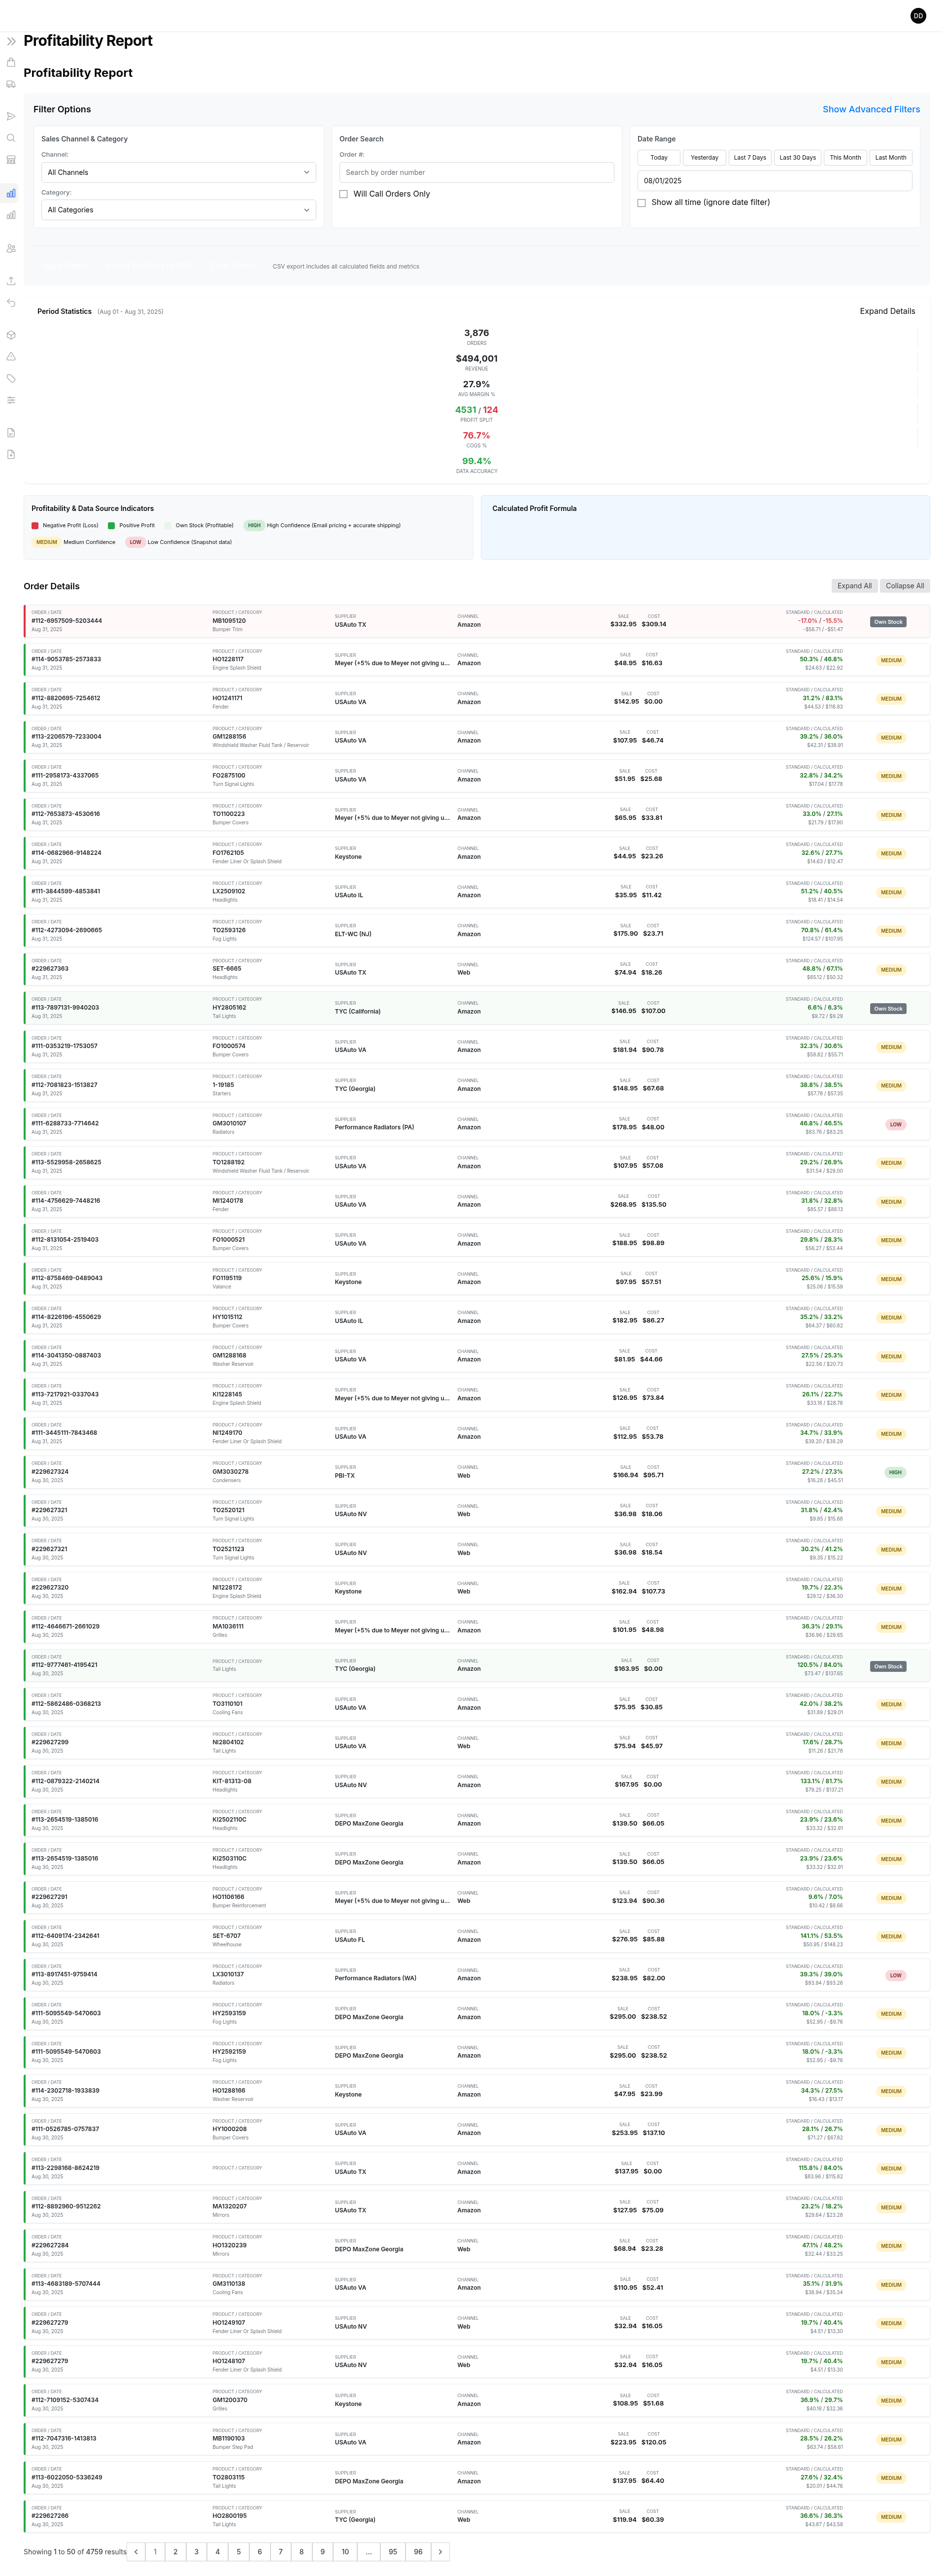946x2576 pixels.
Task: Expand the sidebar with double-chevron icon
Action: coord(11,41)
